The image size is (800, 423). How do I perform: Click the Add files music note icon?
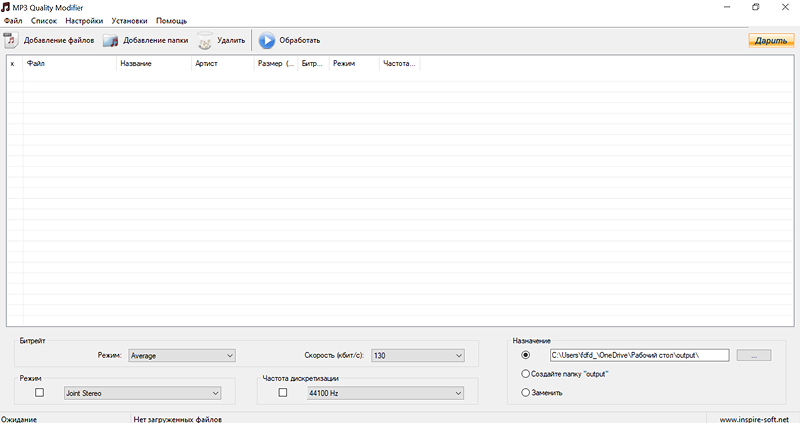point(11,41)
